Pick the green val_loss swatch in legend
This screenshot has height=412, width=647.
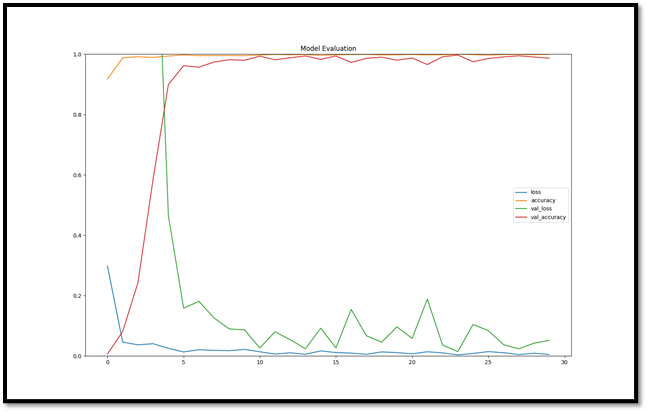pos(520,208)
